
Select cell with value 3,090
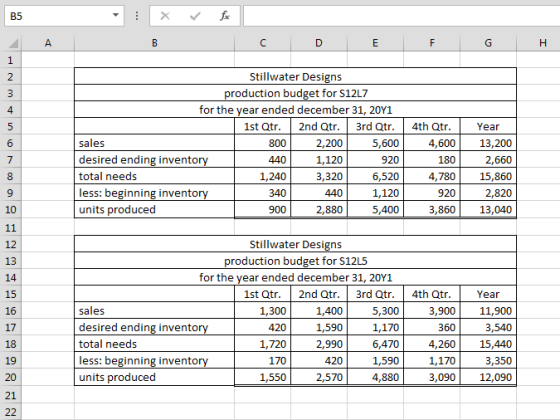432,377
